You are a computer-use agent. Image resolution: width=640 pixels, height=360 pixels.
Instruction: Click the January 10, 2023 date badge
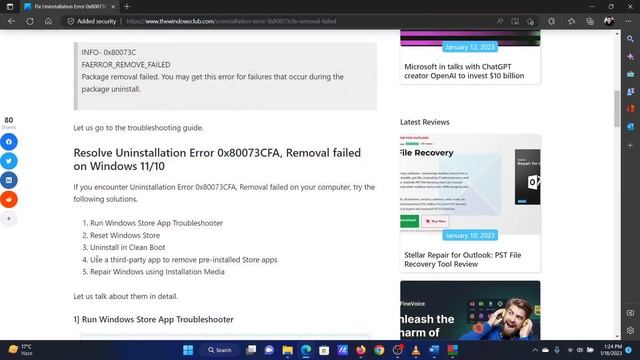pos(470,236)
